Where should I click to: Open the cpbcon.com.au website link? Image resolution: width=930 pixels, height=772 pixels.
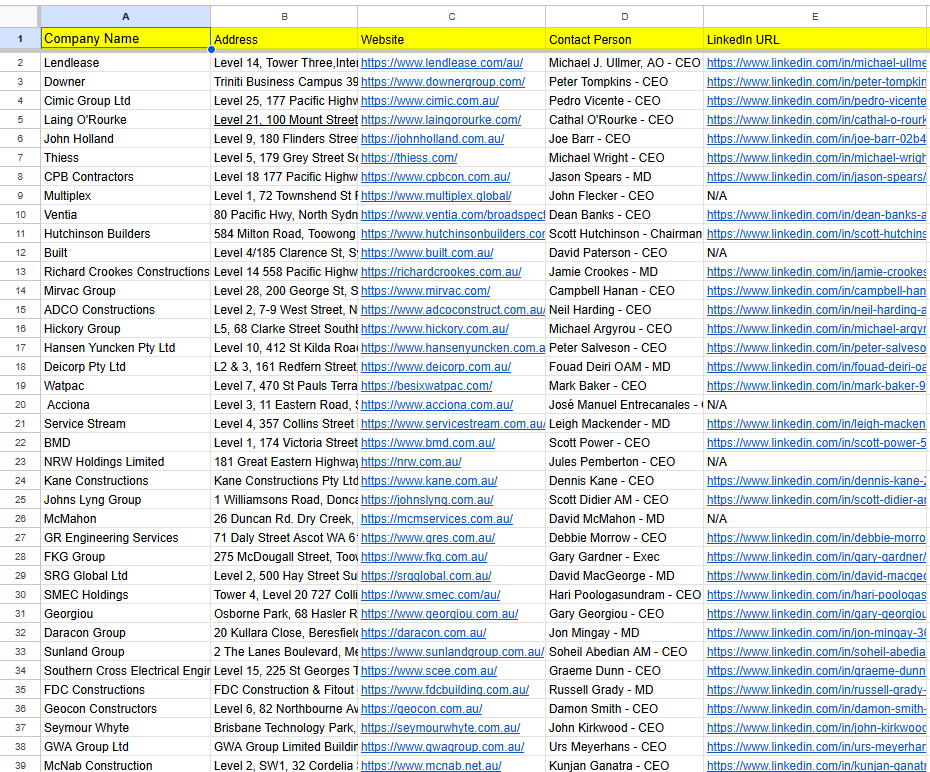coord(435,177)
